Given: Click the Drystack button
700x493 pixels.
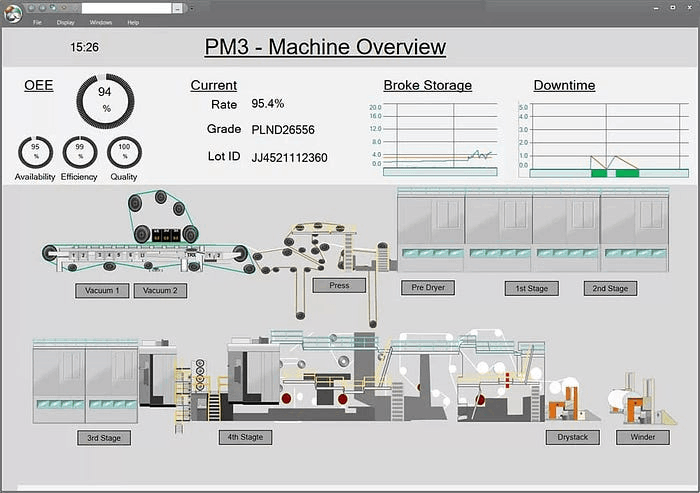Looking at the screenshot, I should click(x=572, y=437).
